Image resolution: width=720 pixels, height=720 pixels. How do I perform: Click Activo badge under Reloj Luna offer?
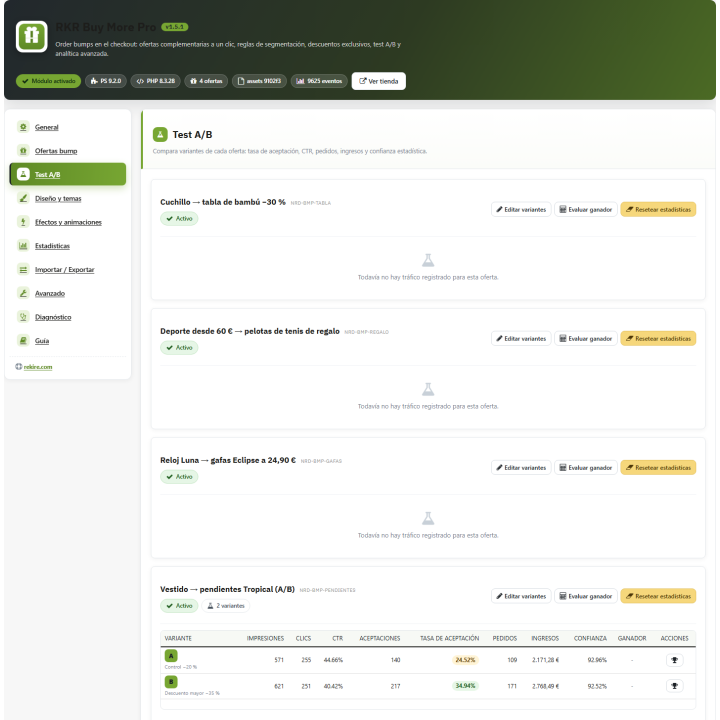tap(179, 477)
